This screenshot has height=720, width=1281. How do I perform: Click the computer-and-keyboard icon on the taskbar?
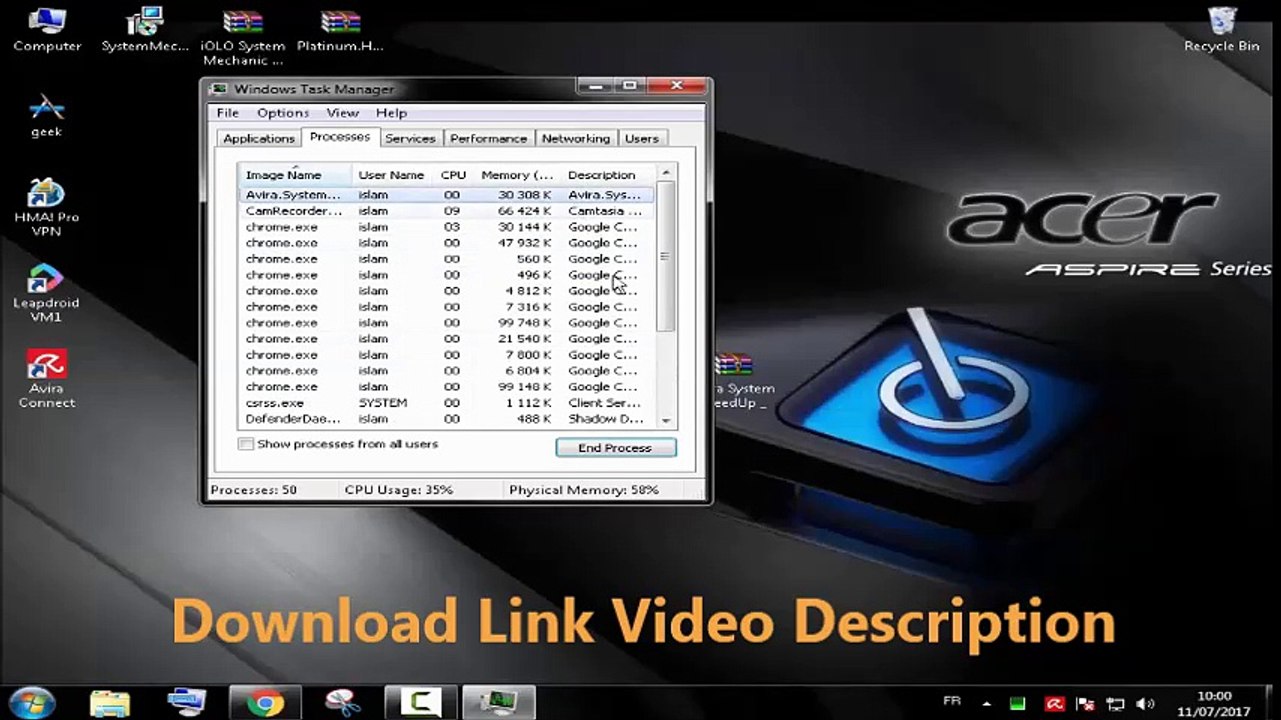pos(187,702)
